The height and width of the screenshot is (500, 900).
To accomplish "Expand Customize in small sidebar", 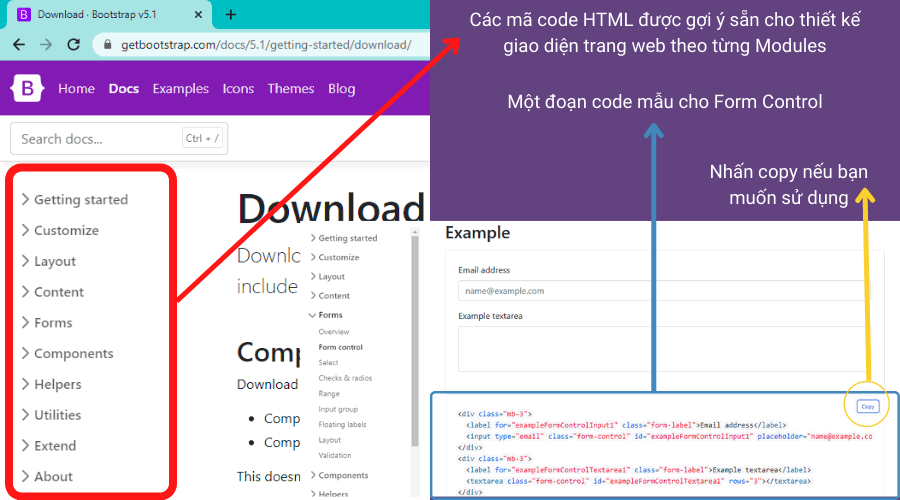I will point(335,257).
